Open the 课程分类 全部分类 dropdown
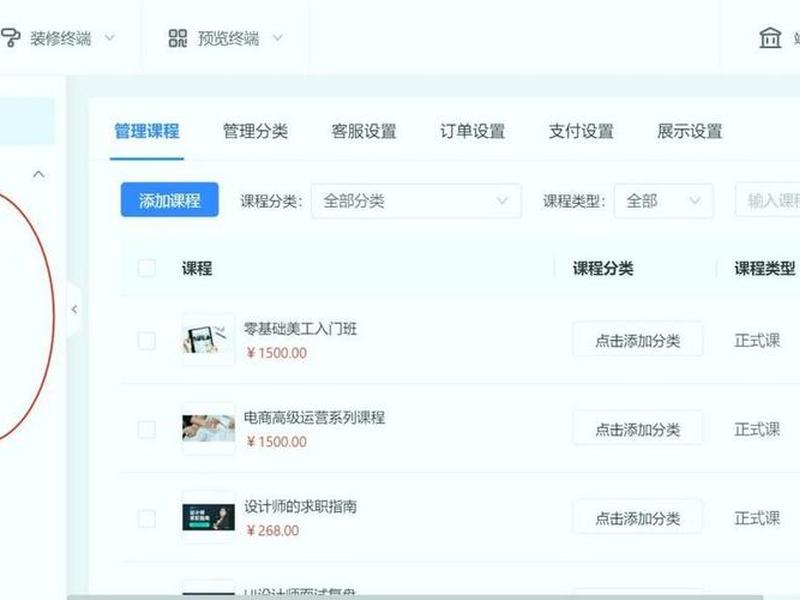This screenshot has height=600, width=800. pos(416,201)
